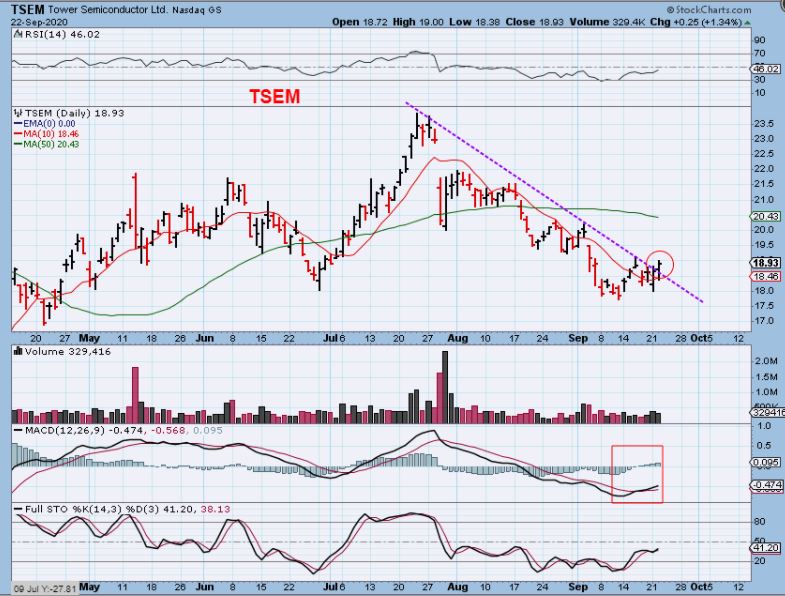The image size is (785, 596).
Task: Click the latest price bar on 22 September
Action: [660, 268]
